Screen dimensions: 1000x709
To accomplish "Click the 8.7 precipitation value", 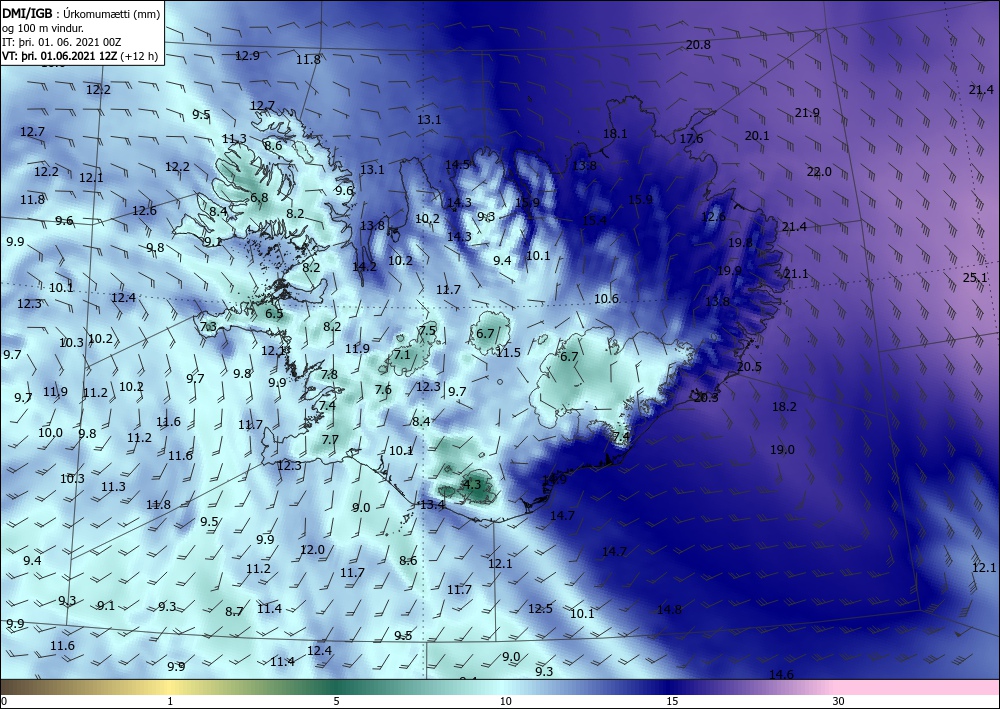I will (x=234, y=611).
